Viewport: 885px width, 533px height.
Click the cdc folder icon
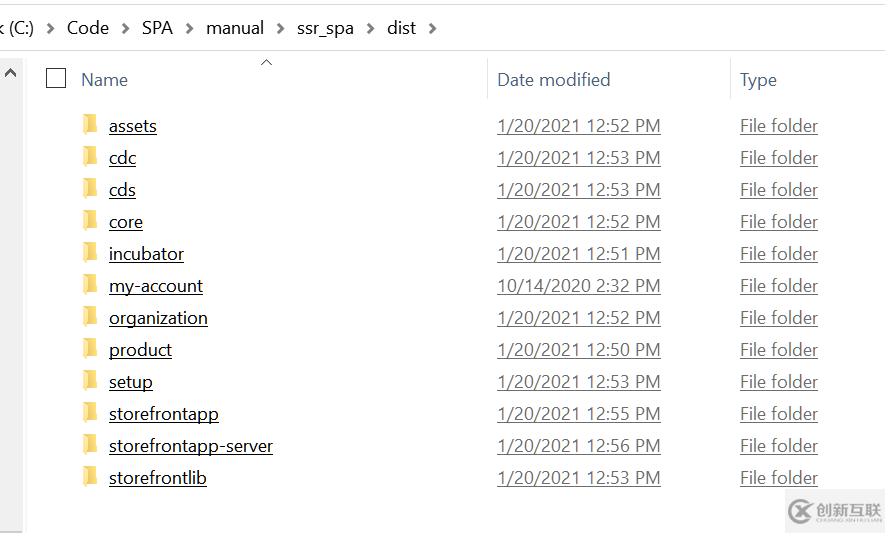click(x=90, y=156)
